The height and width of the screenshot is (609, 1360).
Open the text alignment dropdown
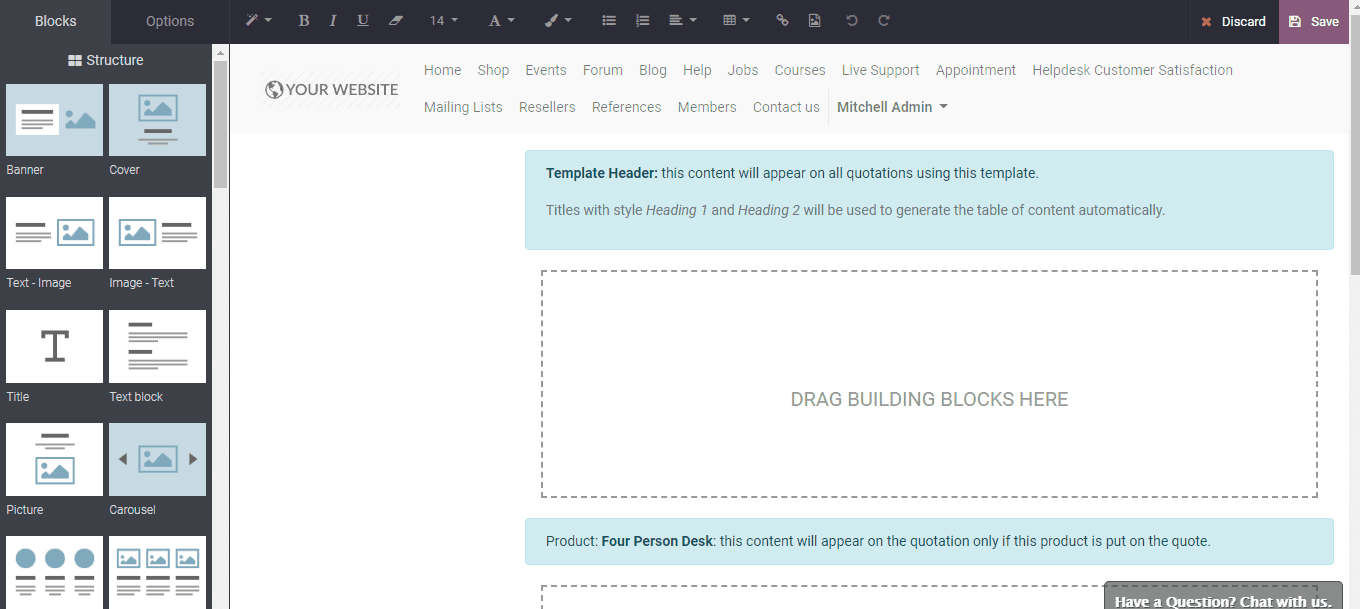tap(681, 20)
